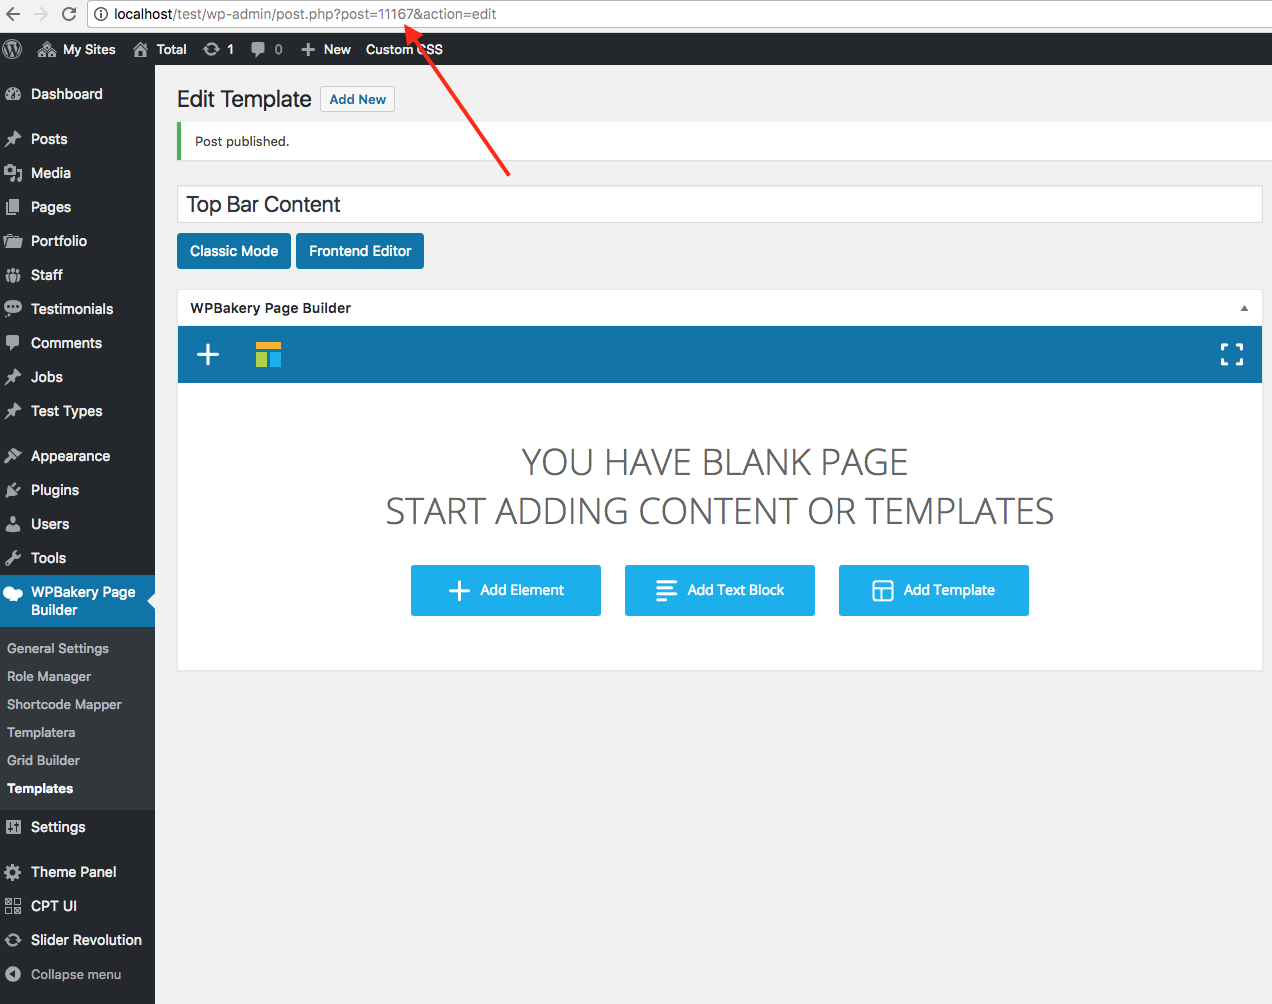Open the Tools menu
1272x1004 pixels.
[77, 558]
